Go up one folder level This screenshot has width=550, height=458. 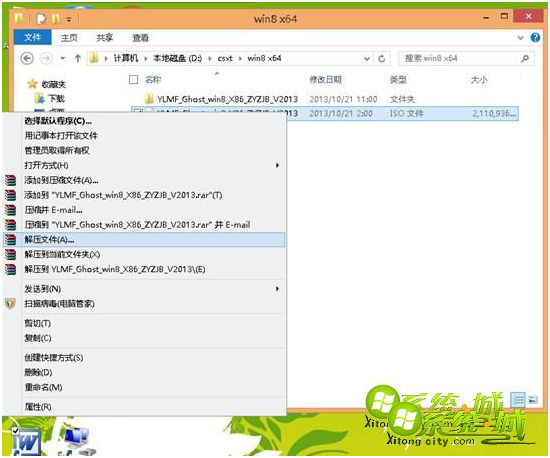point(78,59)
